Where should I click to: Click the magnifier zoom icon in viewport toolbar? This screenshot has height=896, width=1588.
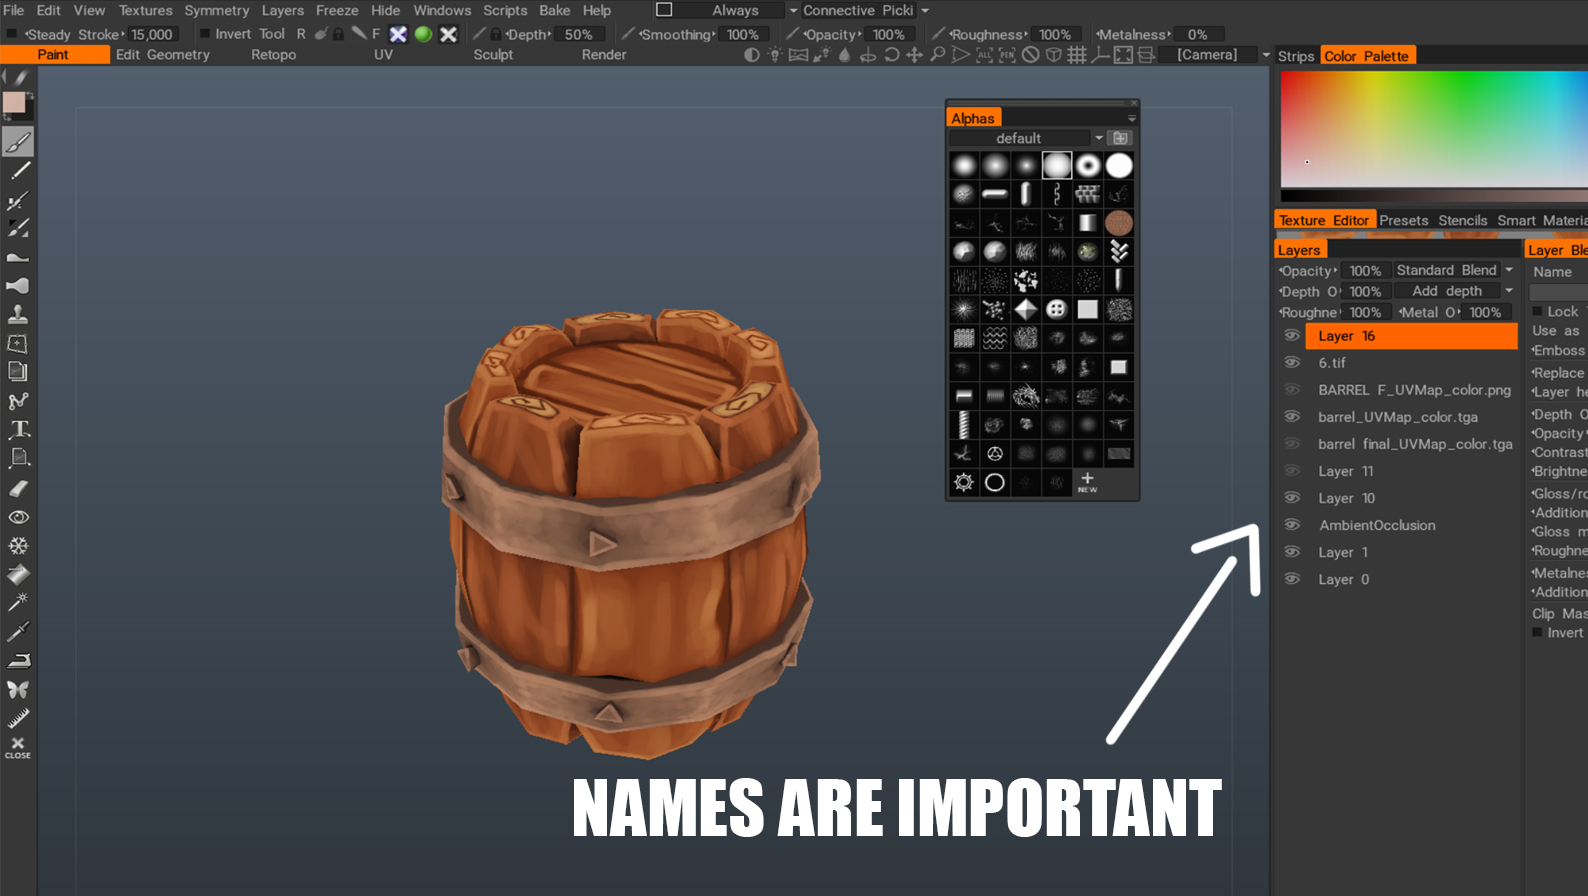937,55
